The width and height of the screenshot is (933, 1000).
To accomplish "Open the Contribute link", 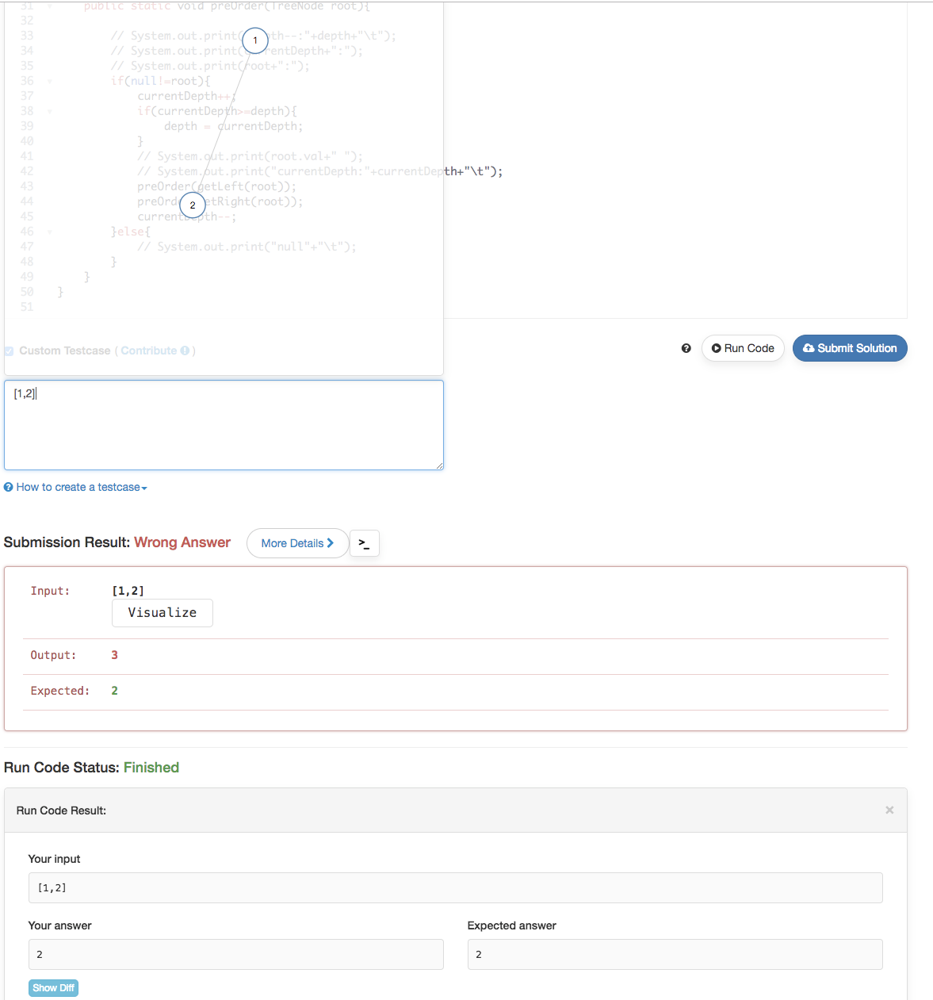I will (148, 351).
